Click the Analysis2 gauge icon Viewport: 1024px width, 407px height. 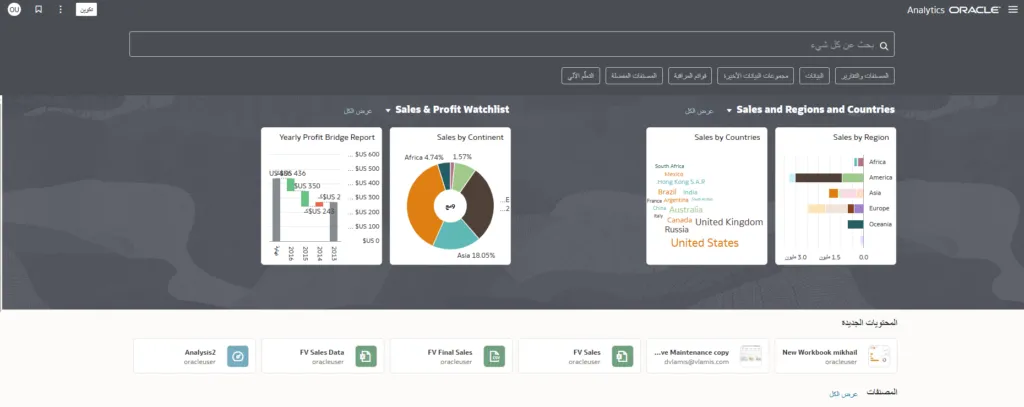pyautogui.click(x=237, y=356)
